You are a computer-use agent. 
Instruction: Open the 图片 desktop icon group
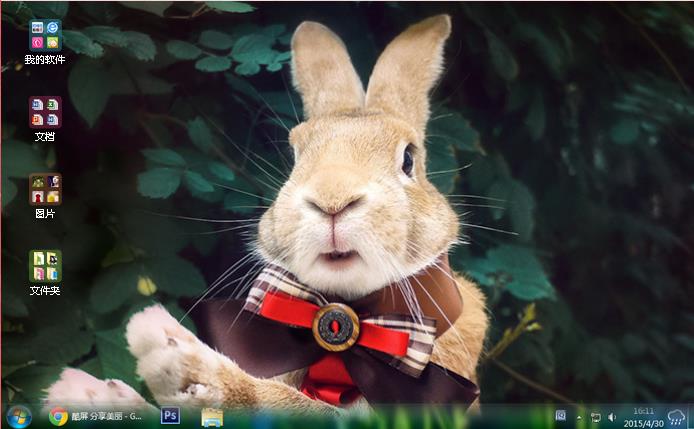pyautogui.click(x=45, y=188)
